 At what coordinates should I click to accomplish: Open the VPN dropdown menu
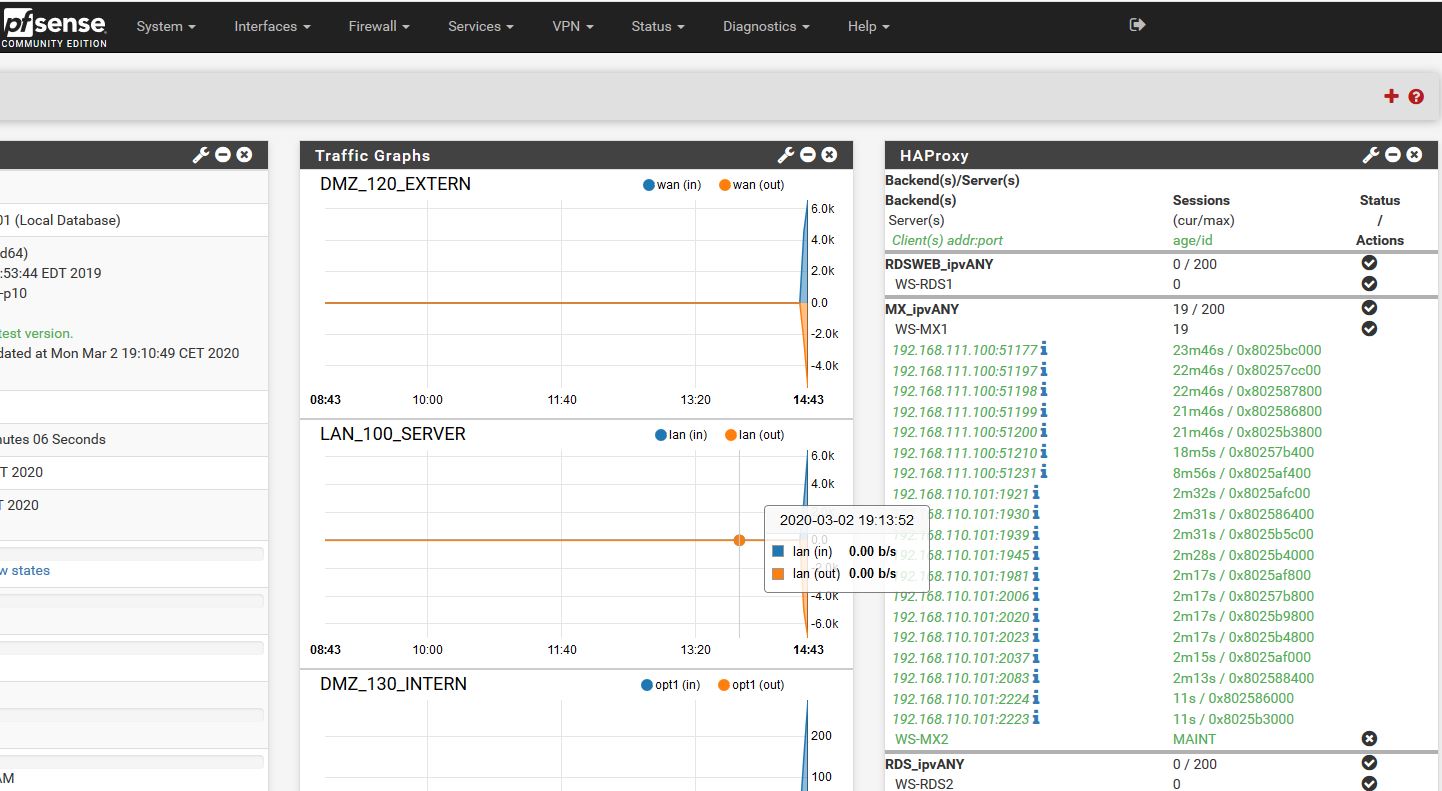coord(573,26)
